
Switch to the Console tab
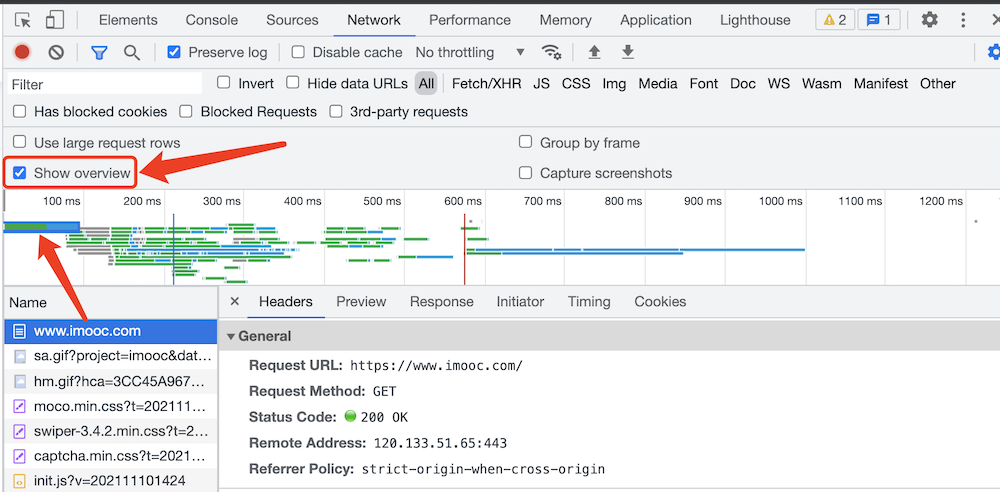pos(212,20)
